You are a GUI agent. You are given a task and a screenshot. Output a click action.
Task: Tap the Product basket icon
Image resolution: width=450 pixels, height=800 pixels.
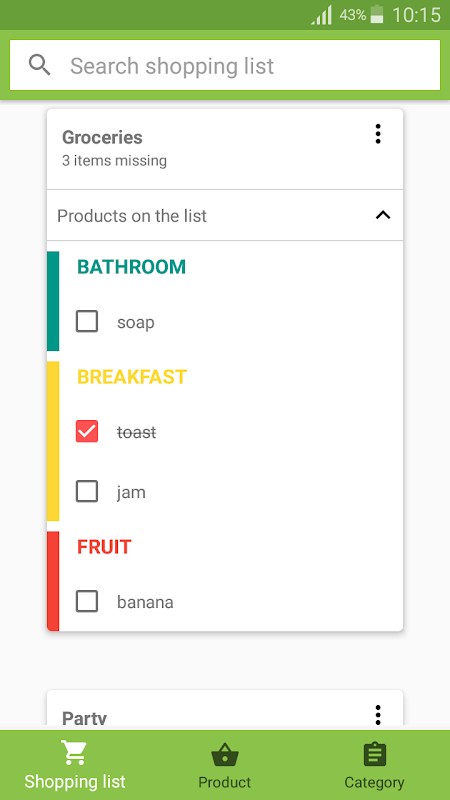(x=224, y=755)
